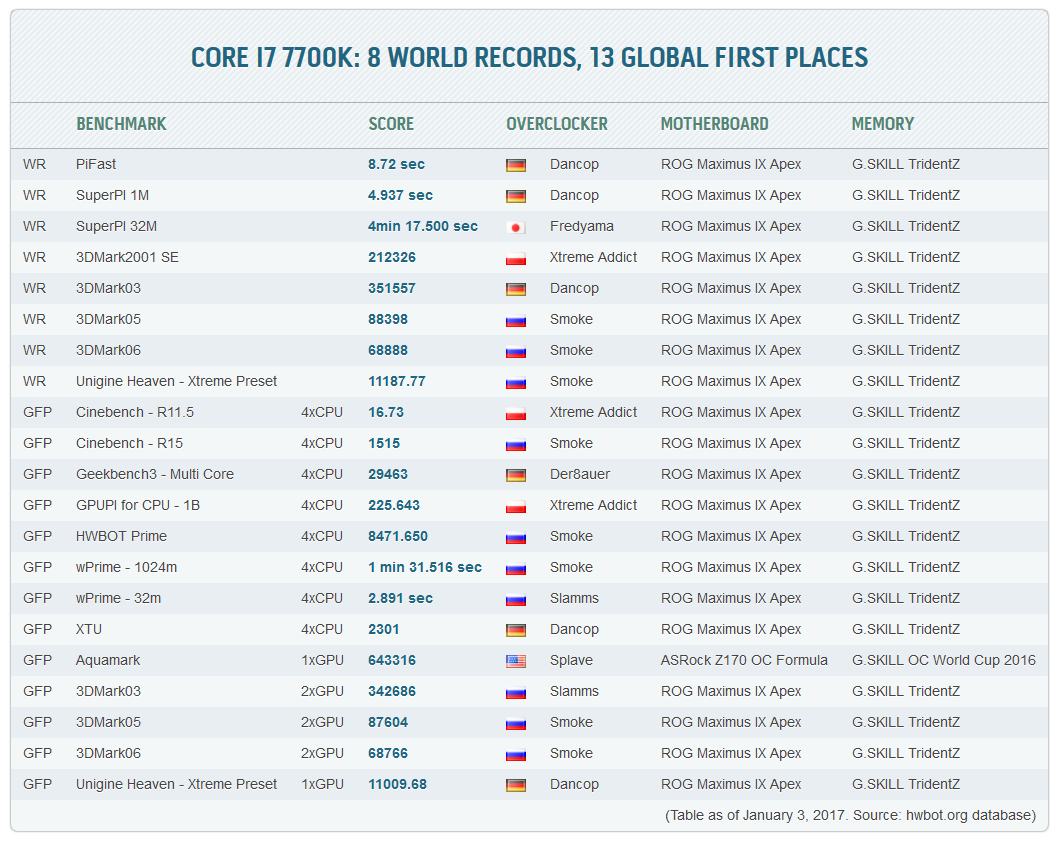Select the score '1515'
This screenshot has height=841, width=1059.
coord(384,443)
